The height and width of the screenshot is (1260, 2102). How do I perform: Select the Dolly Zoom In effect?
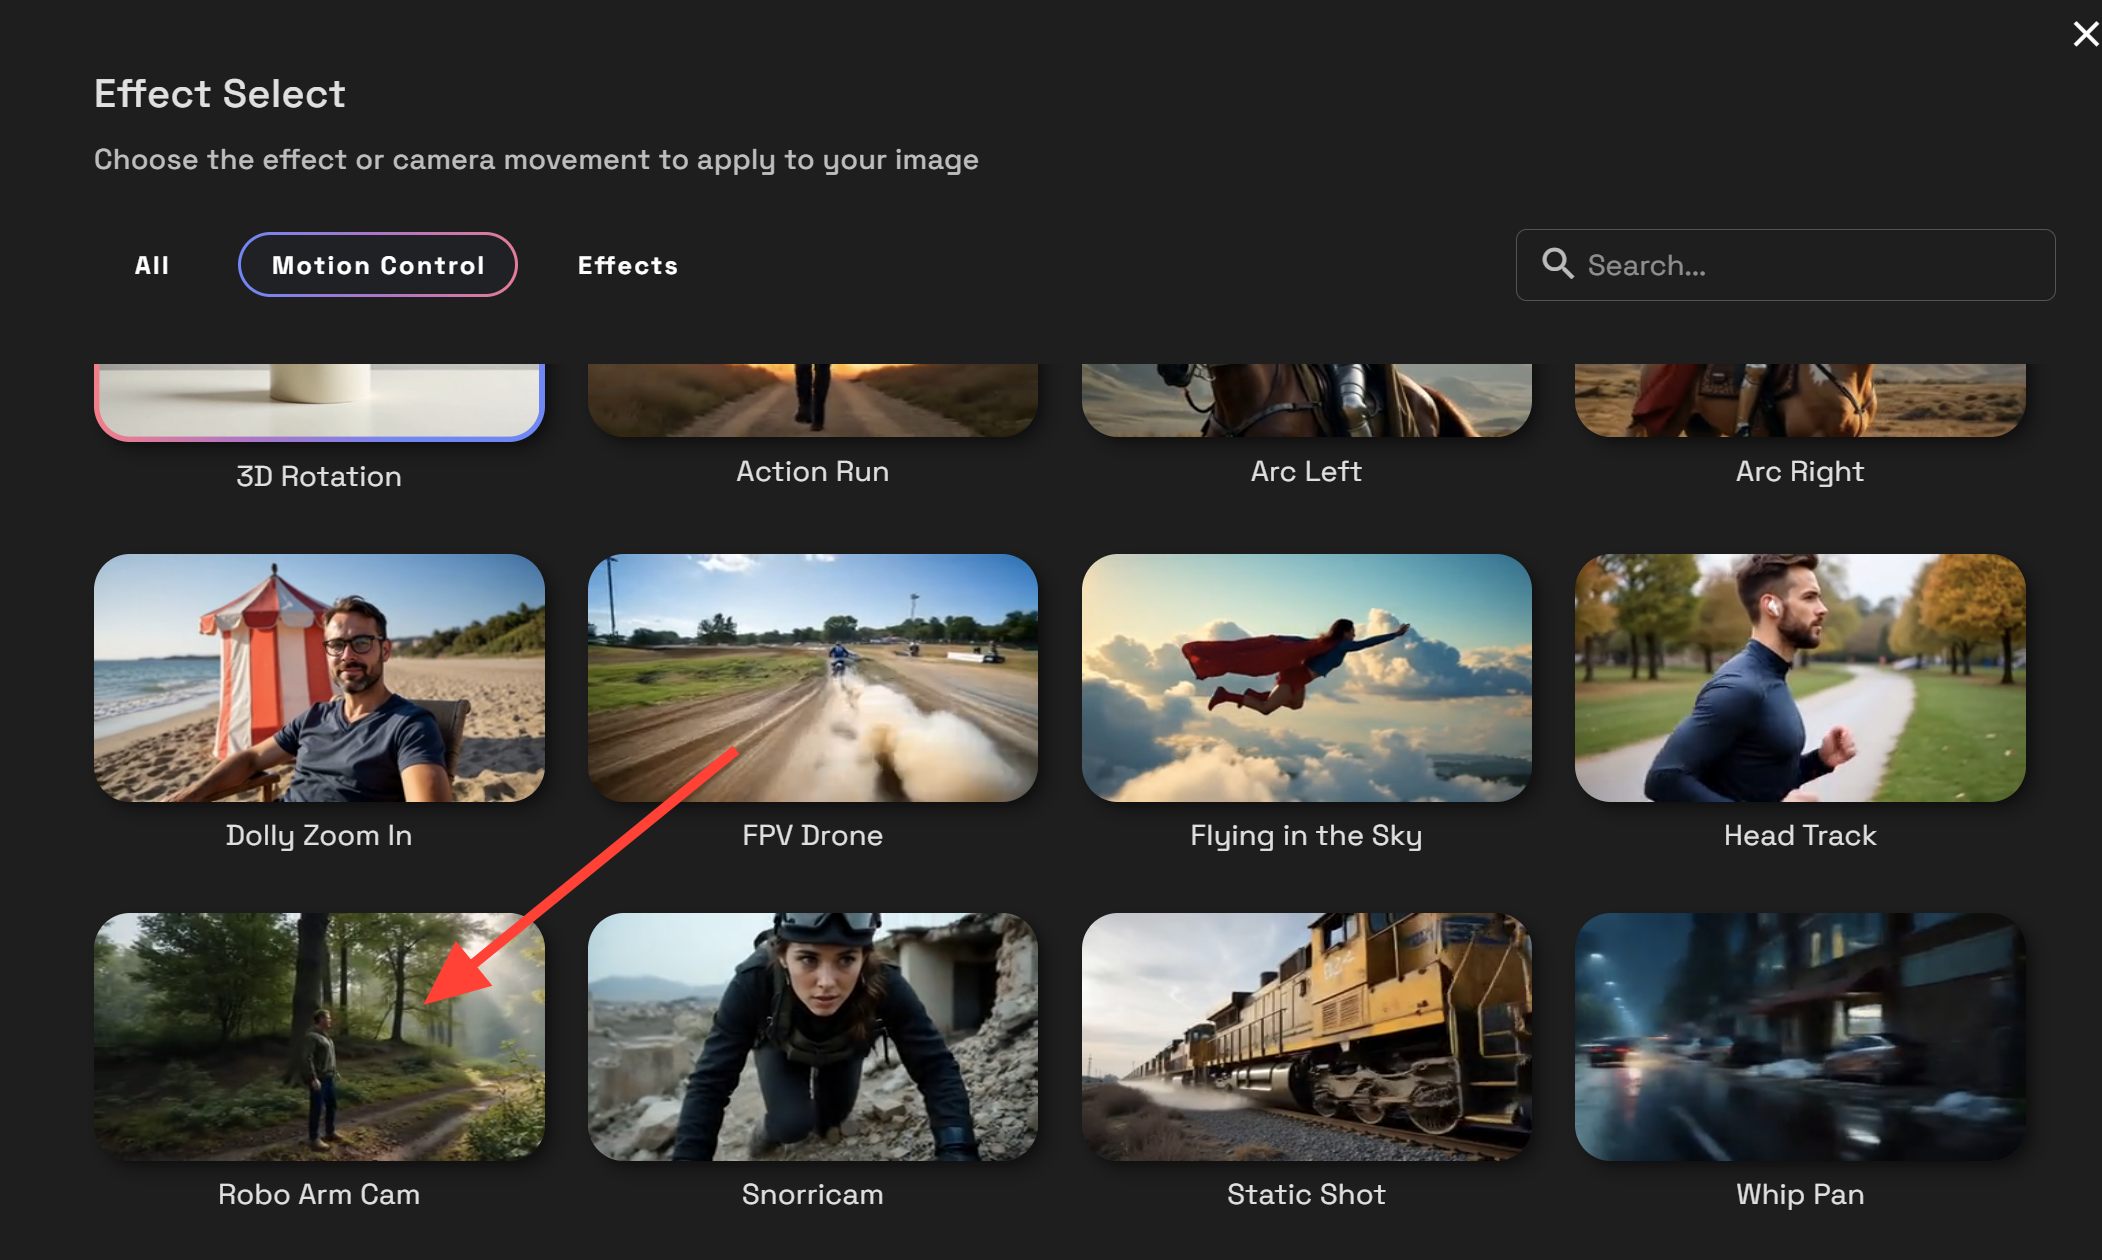pyautogui.click(x=319, y=679)
